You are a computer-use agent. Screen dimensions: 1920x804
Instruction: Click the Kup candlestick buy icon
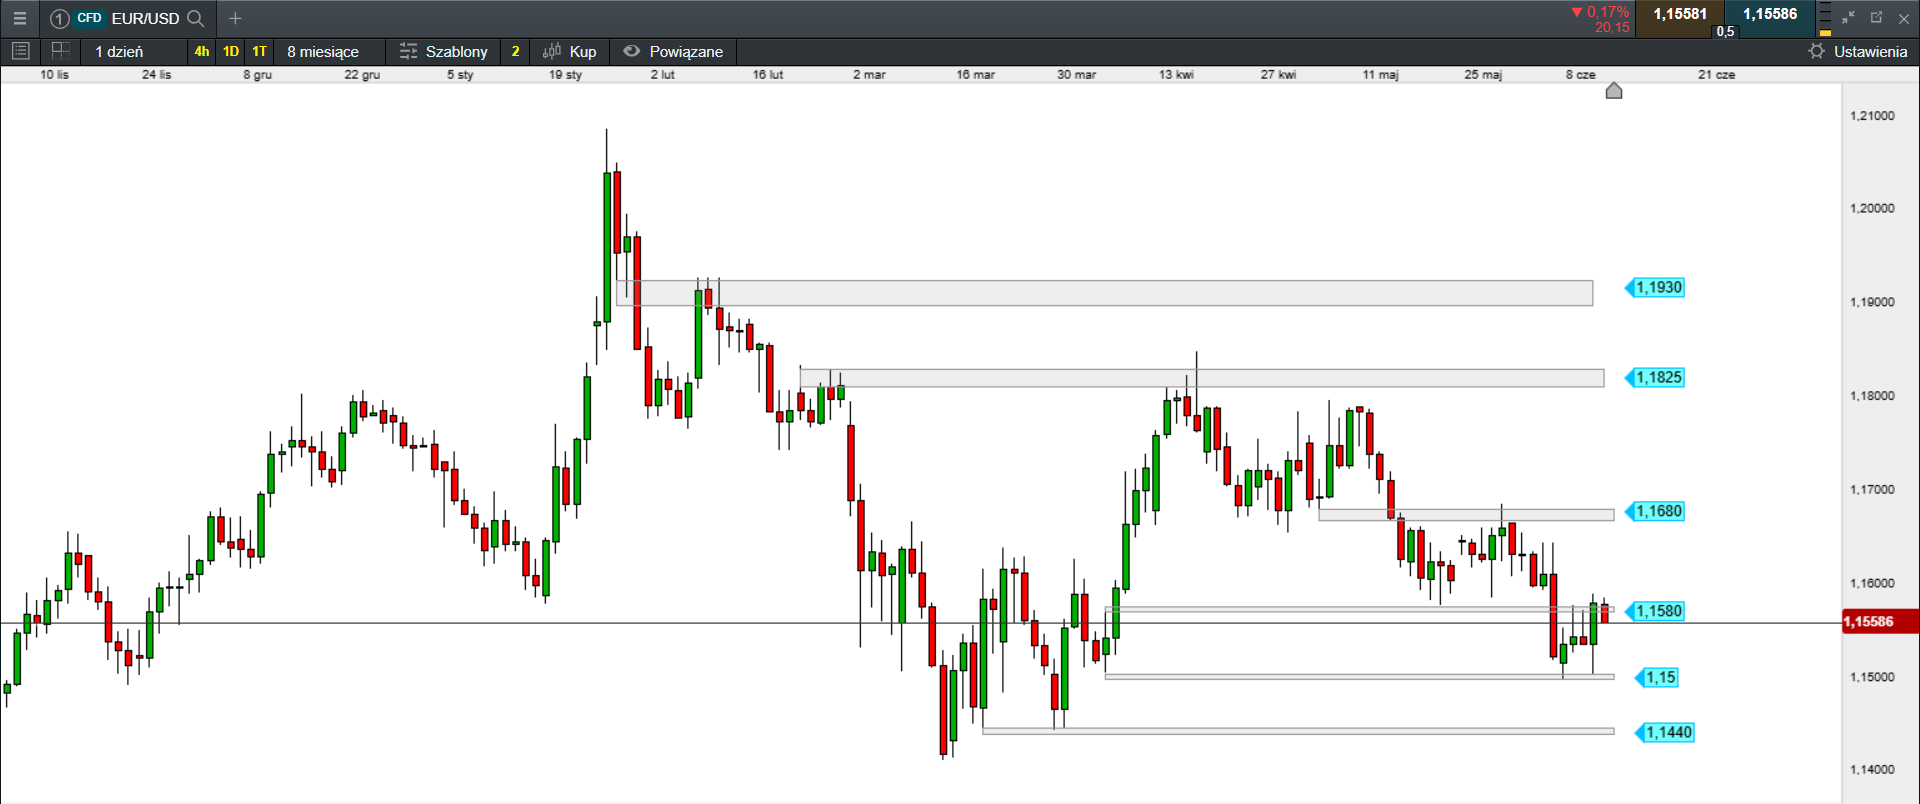551,51
